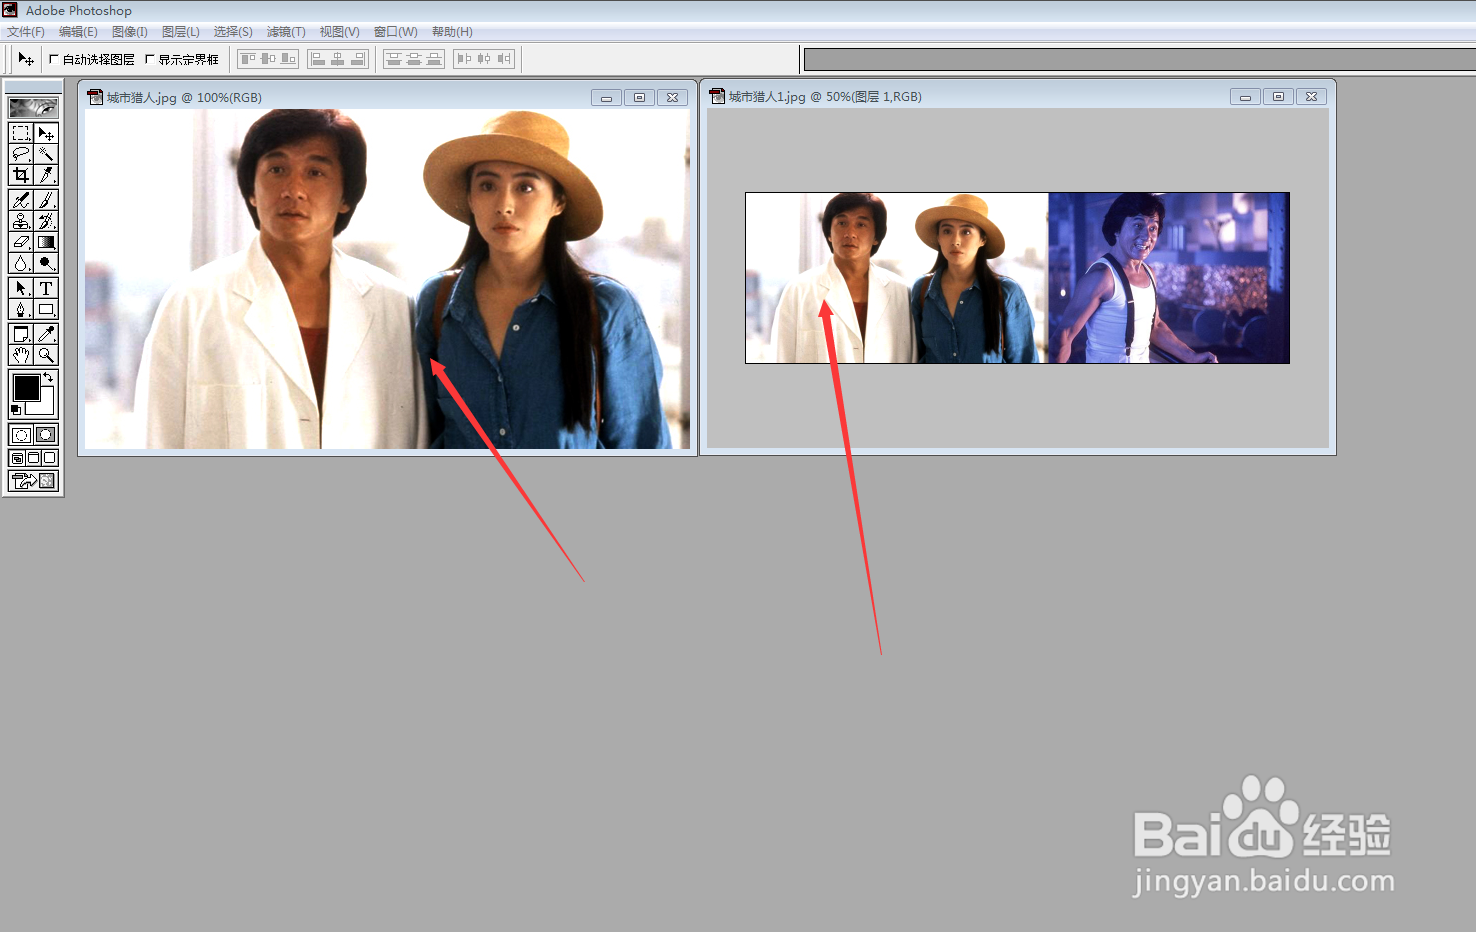Image resolution: width=1476 pixels, height=932 pixels.
Task: Select the Magic Wand tool
Action: point(46,154)
